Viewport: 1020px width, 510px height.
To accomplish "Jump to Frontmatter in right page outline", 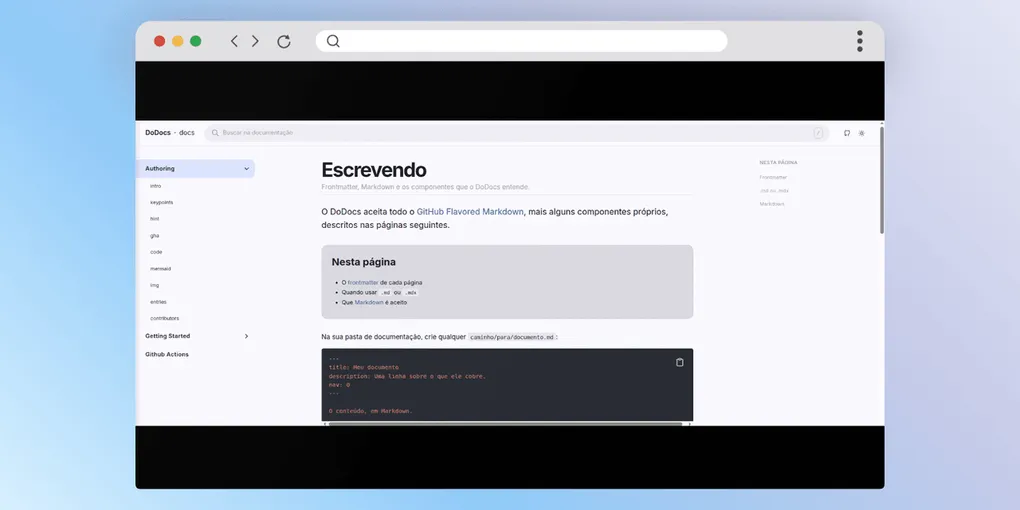I will (x=773, y=178).
